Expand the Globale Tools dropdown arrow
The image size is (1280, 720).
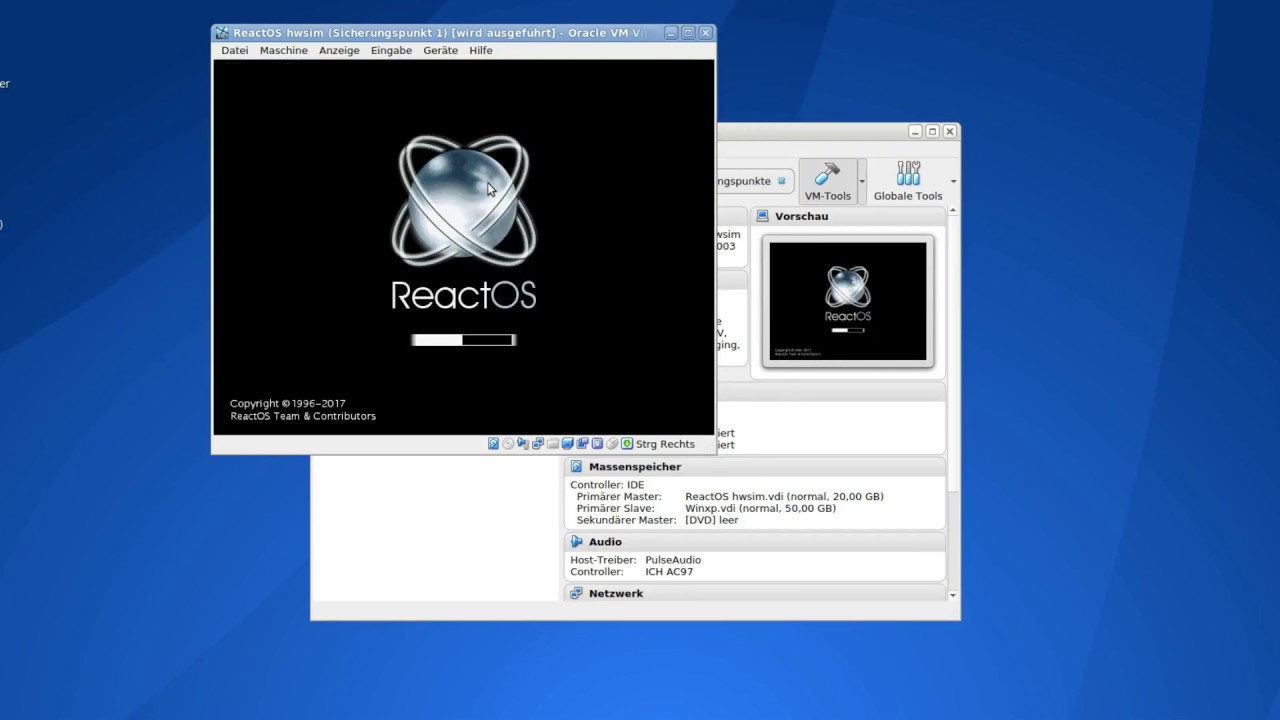pyautogui.click(x=953, y=182)
